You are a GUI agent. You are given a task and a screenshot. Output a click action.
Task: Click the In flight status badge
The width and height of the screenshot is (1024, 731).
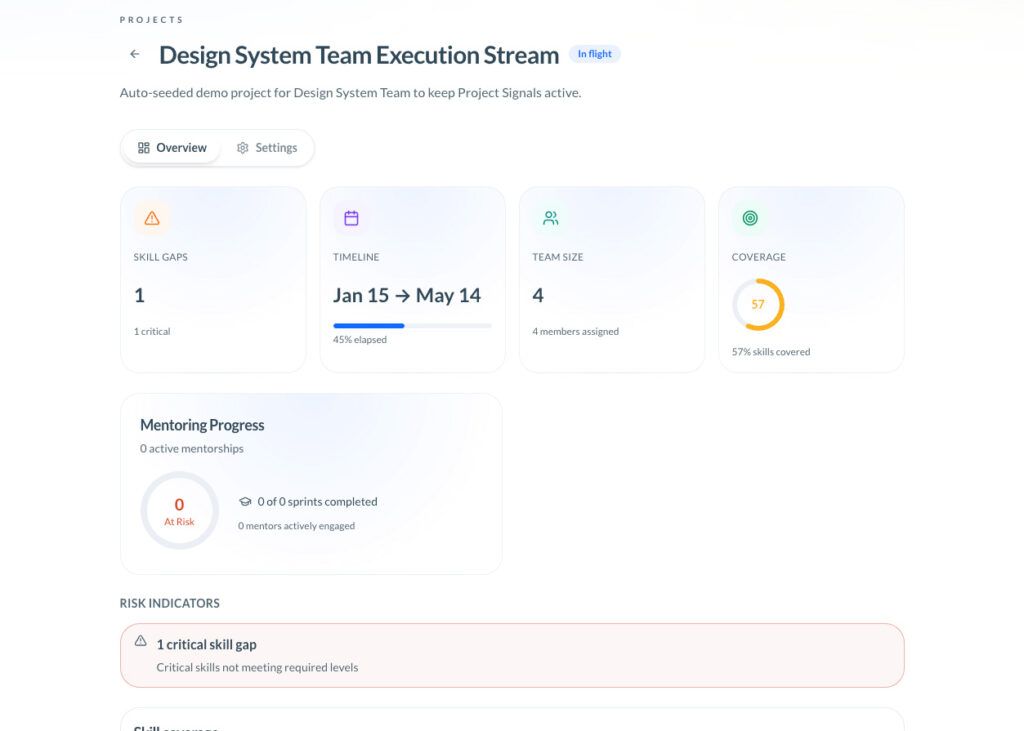[595, 54]
